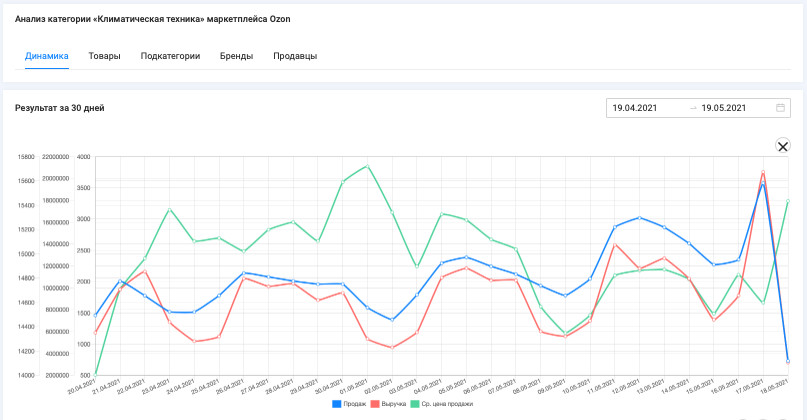This screenshot has width=807, height=420.
Task: Close the chart with the X icon
Action: coord(783,146)
